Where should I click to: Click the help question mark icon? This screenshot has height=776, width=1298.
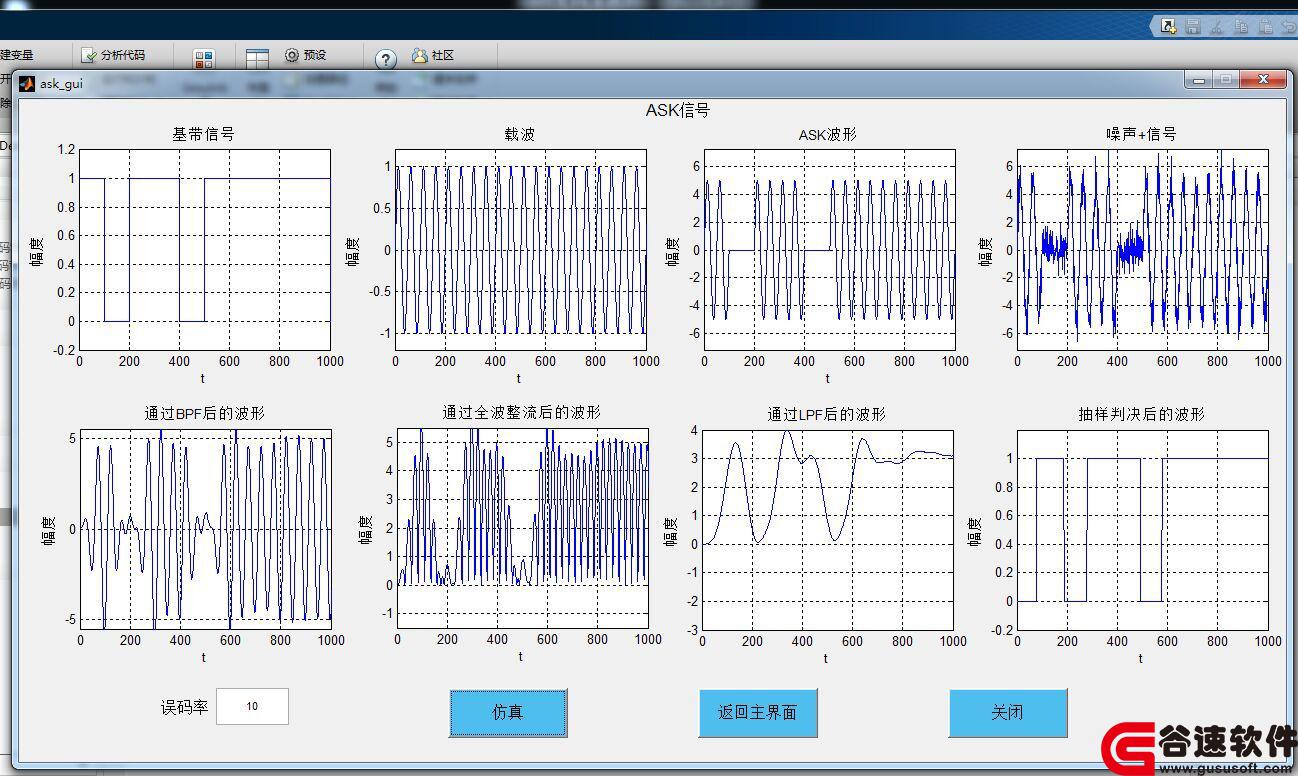386,60
